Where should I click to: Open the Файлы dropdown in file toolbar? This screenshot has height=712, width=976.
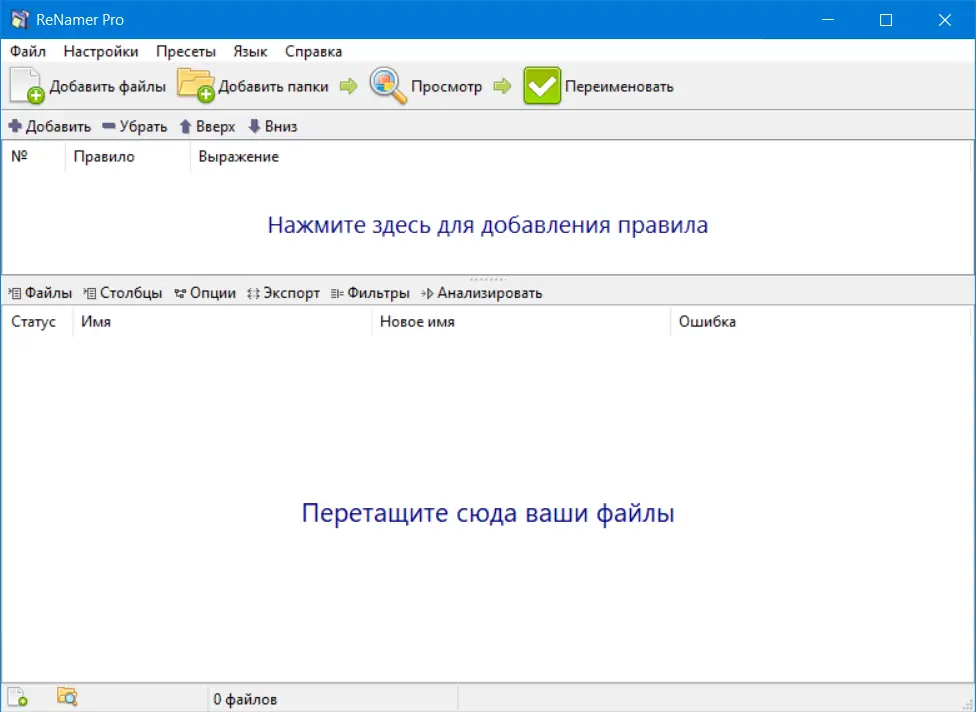point(40,293)
